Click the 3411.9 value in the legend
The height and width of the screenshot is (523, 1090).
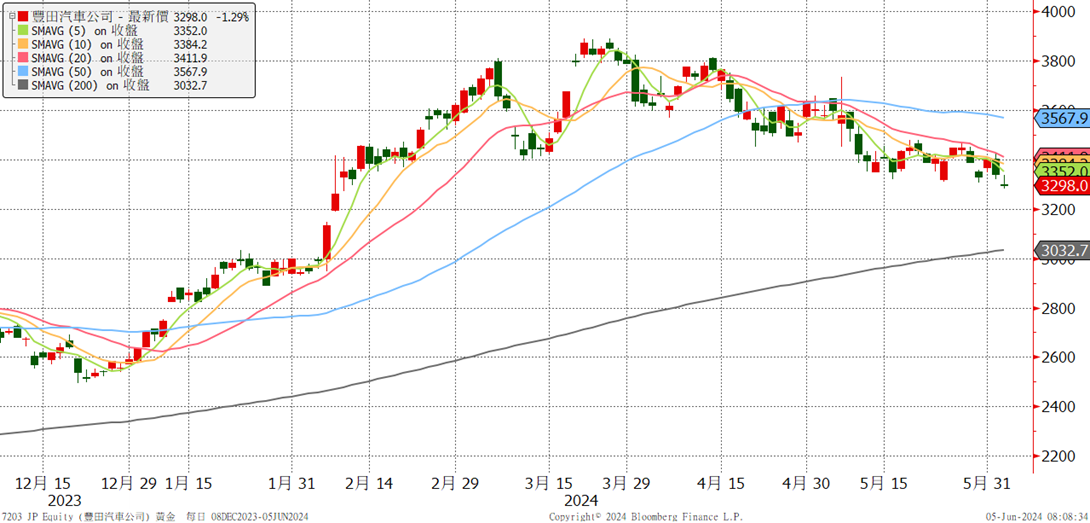click(x=190, y=58)
